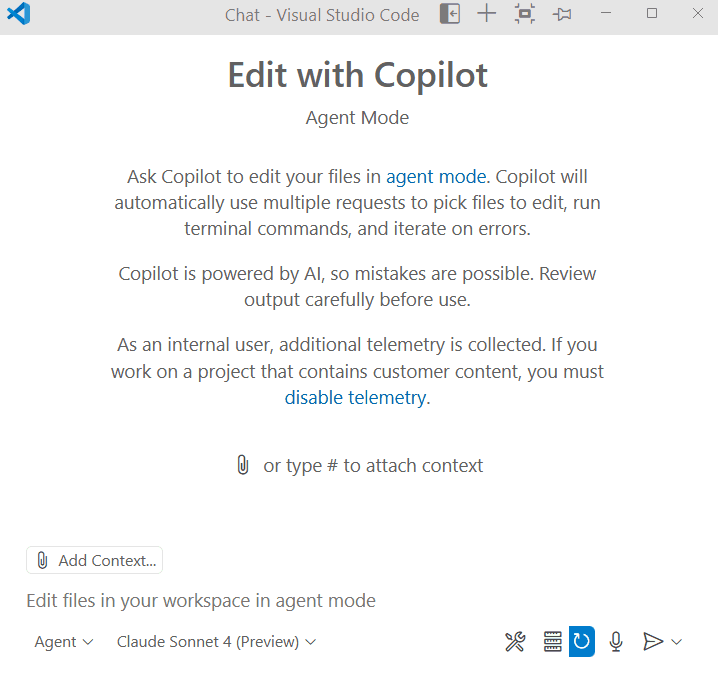
Task: Open the Claude Sonnet 4 model picker
Action: coord(216,642)
